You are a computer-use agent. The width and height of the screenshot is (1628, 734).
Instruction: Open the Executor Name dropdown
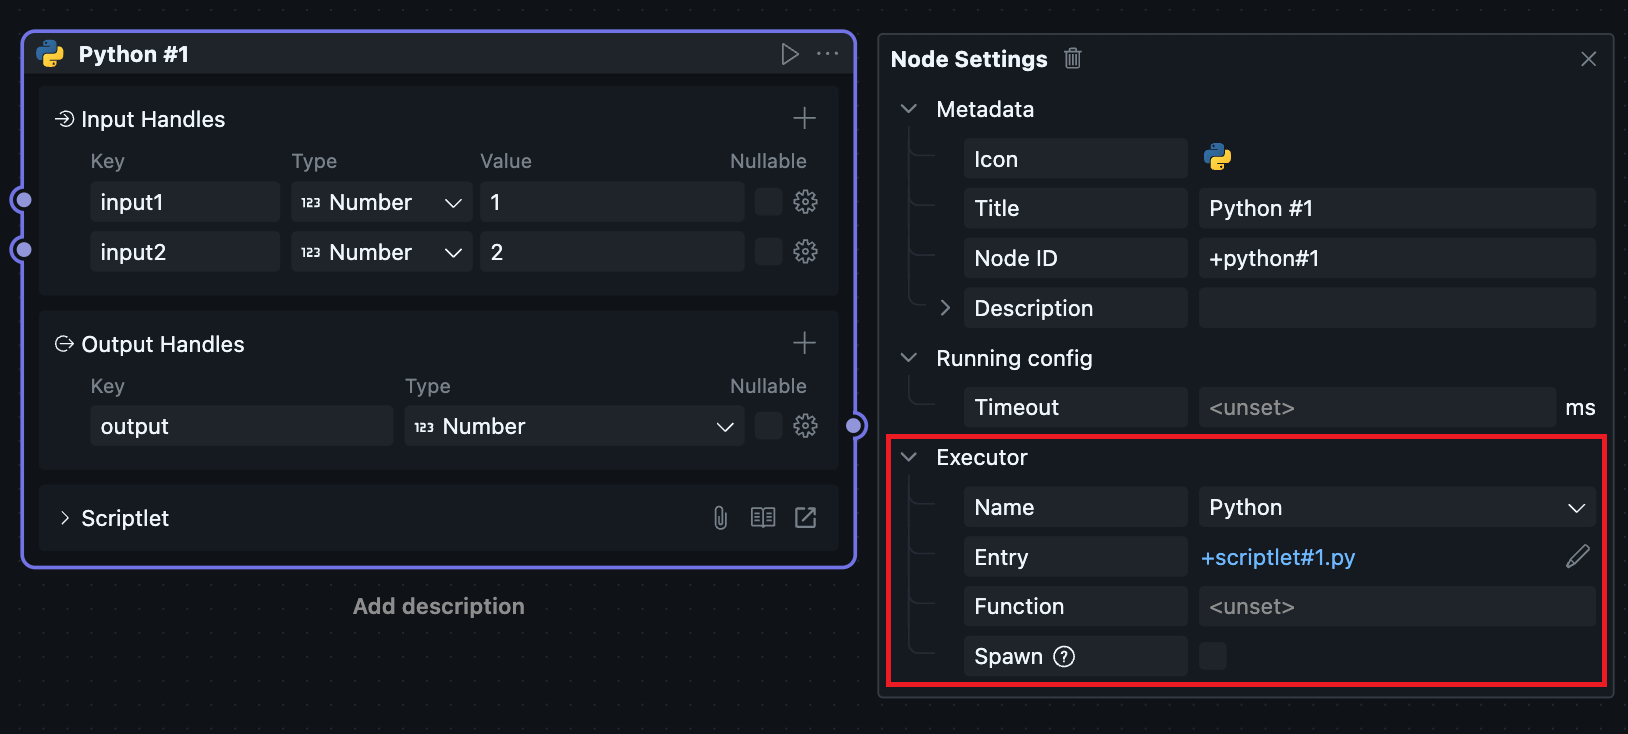[1396, 508]
